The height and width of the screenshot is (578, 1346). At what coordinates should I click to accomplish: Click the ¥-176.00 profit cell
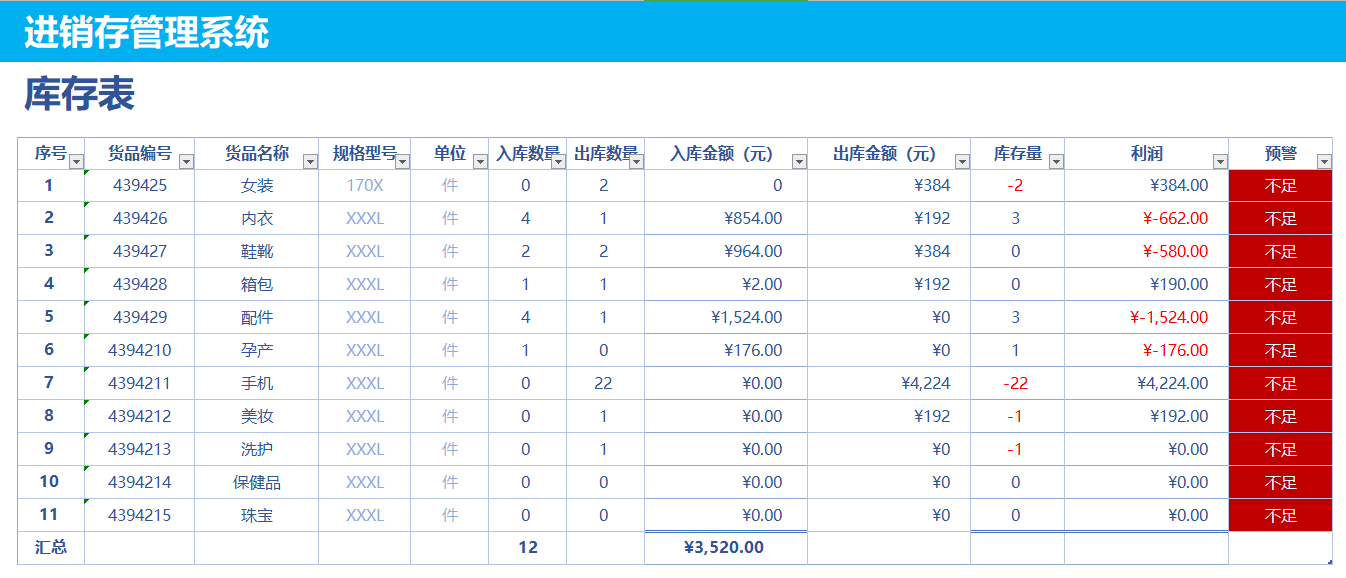tap(1147, 351)
